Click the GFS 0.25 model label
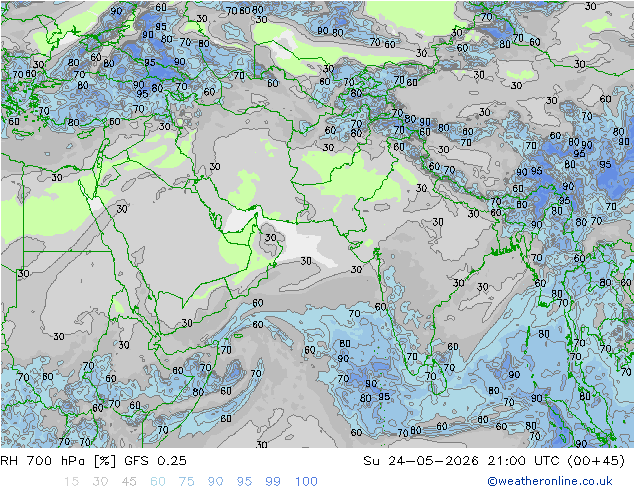The height and width of the screenshot is (490, 634). click(x=155, y=460)
